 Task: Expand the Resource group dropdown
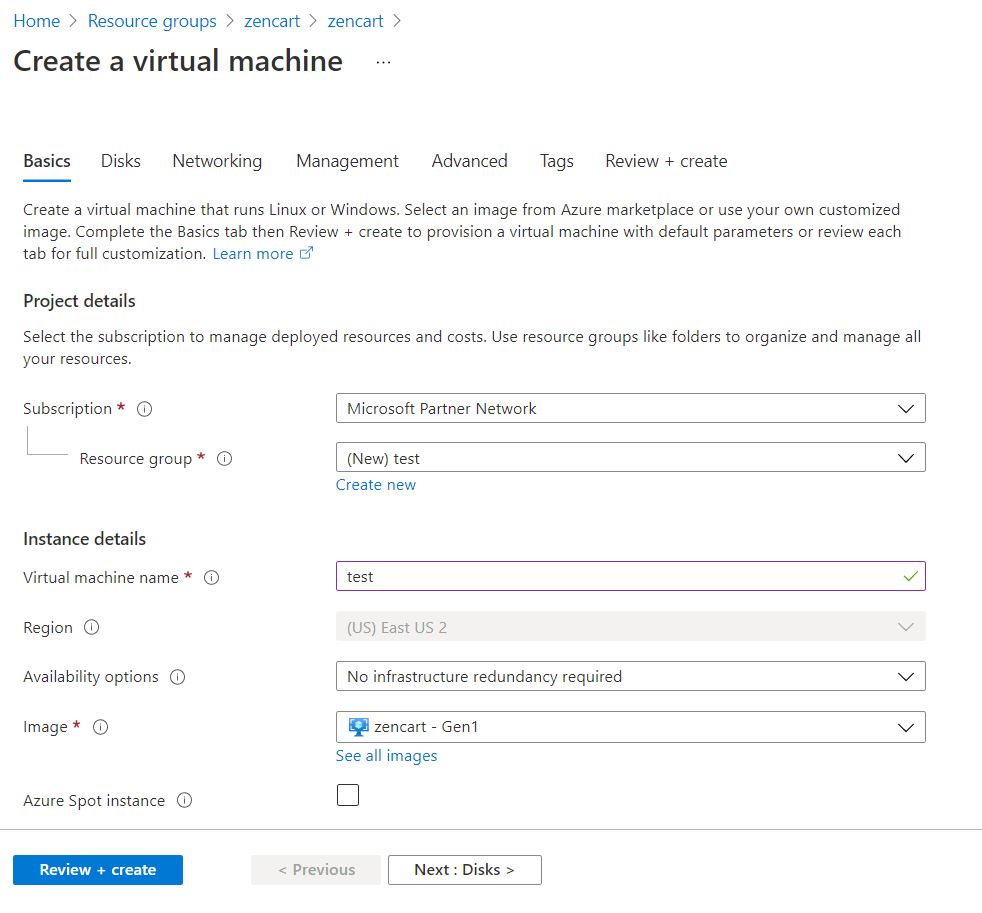630,458
